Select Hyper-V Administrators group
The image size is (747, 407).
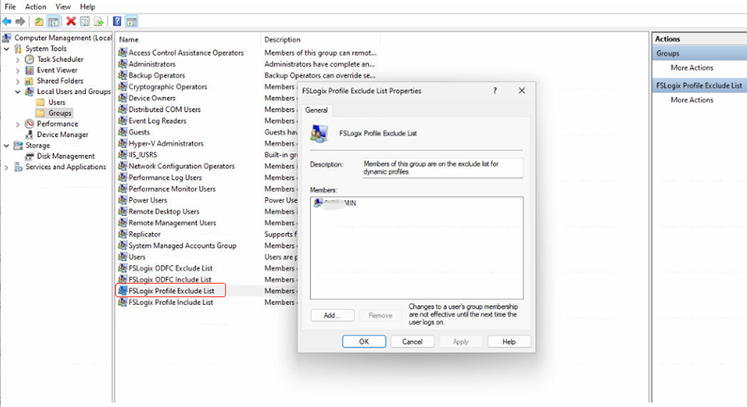click(166, 143)
